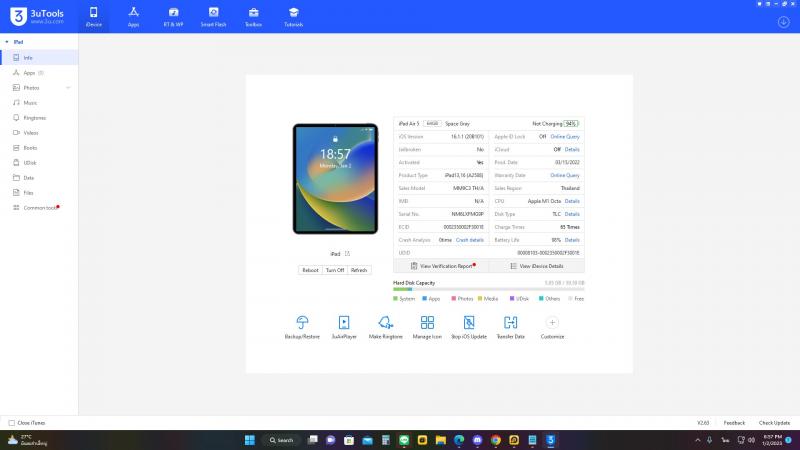The image size is (800, 450).
Task: Switch to Tutorials tab
Action: (x=293, y=17)
